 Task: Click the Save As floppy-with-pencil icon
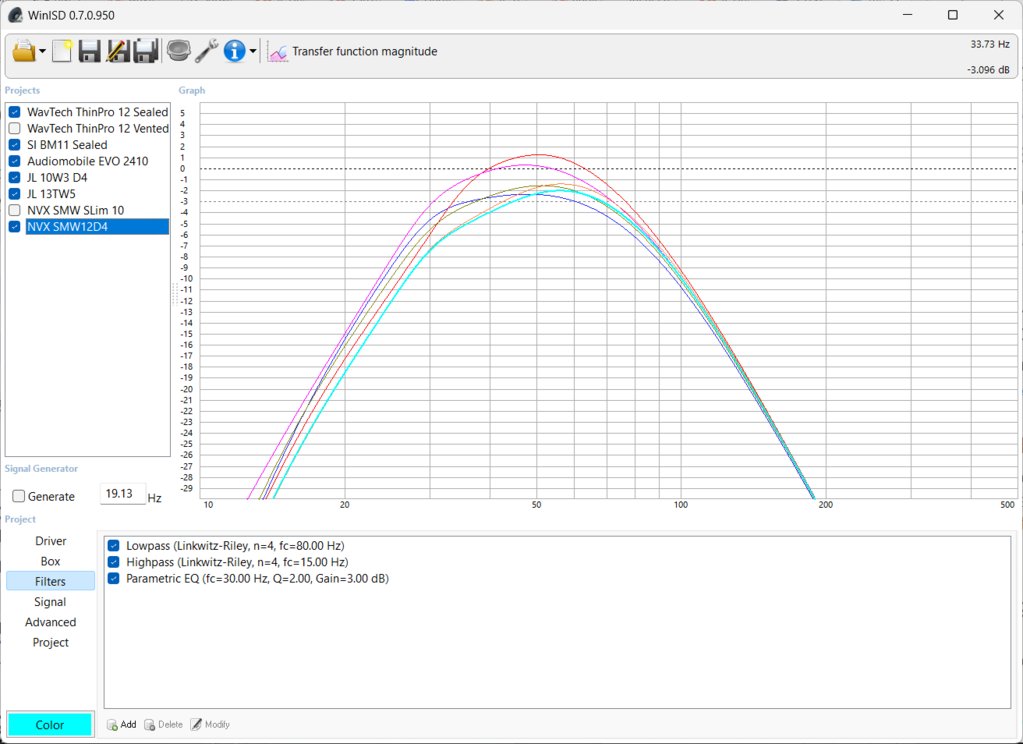(117, 51)
